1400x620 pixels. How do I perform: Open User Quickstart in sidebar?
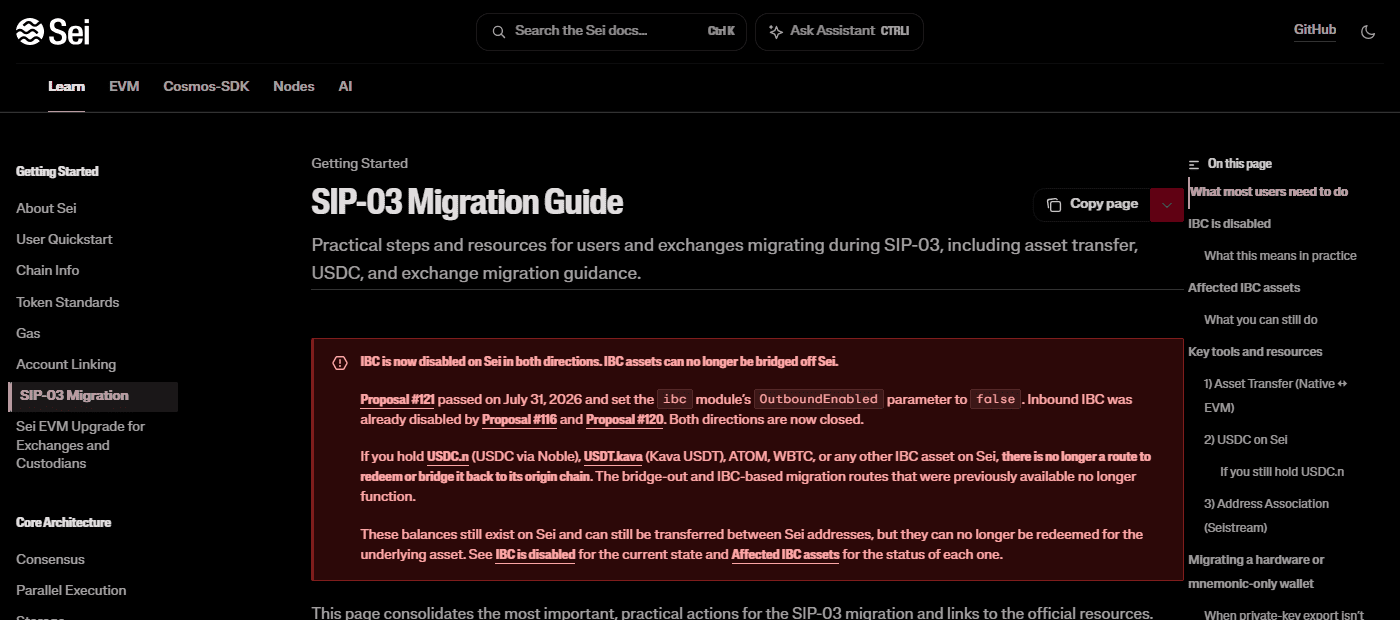[64, 240]
